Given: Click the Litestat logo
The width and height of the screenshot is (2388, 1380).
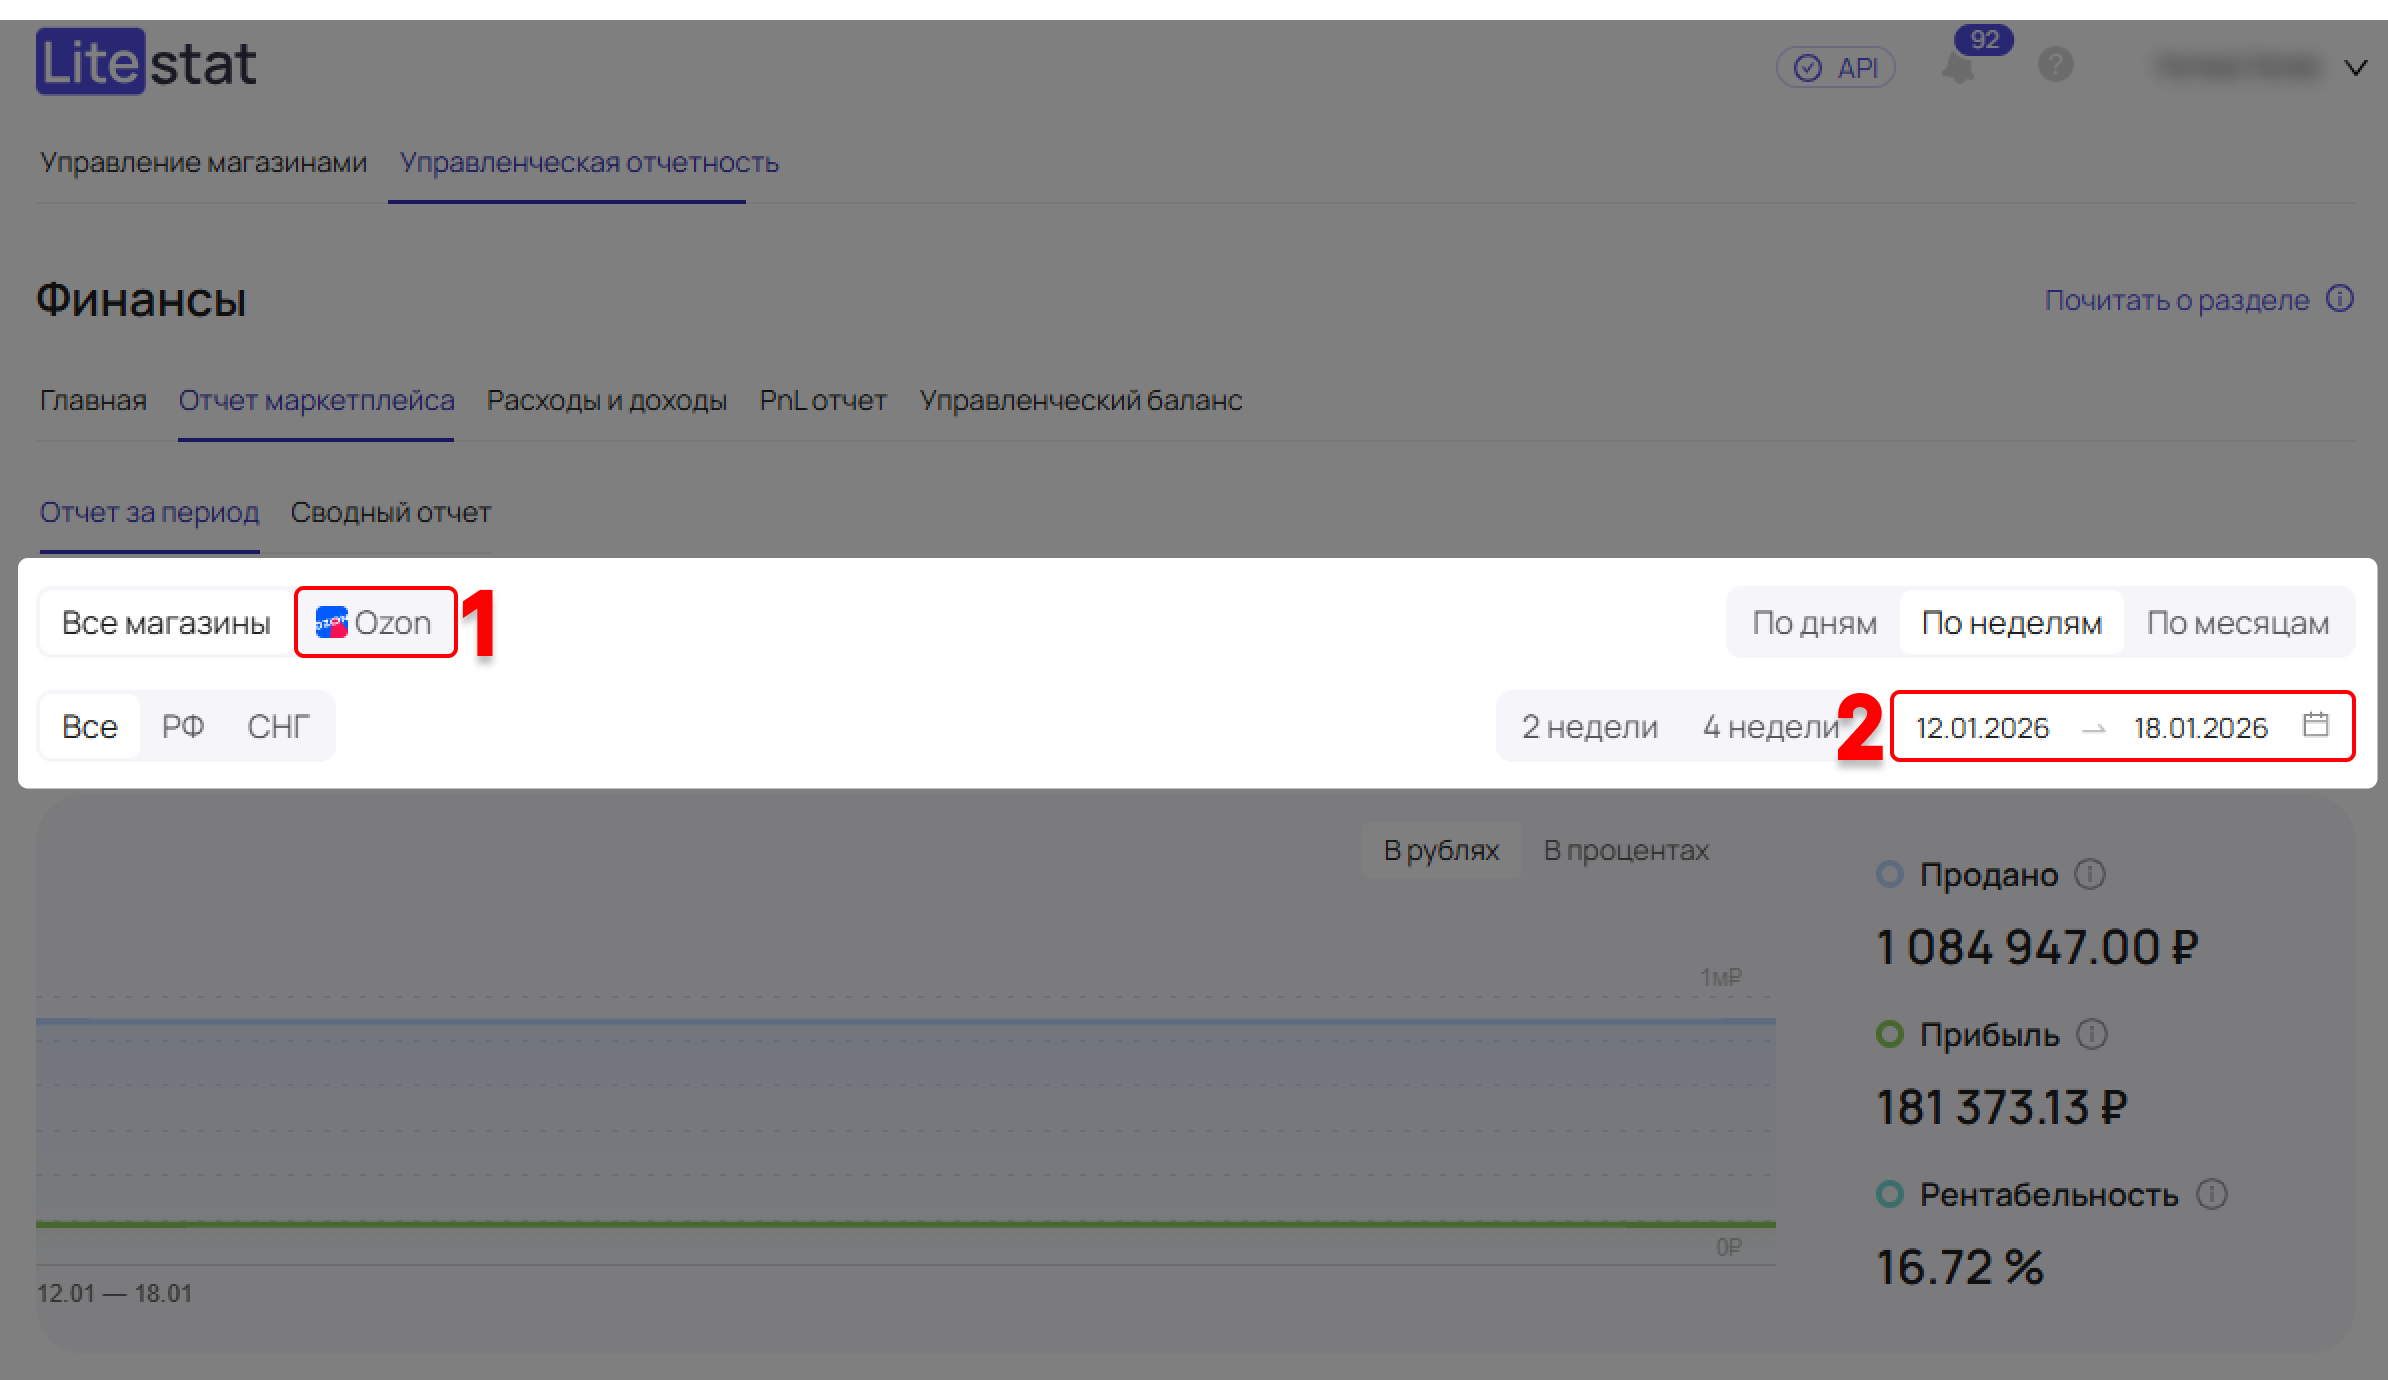Looking at the screenshot, I should [146, 62].
